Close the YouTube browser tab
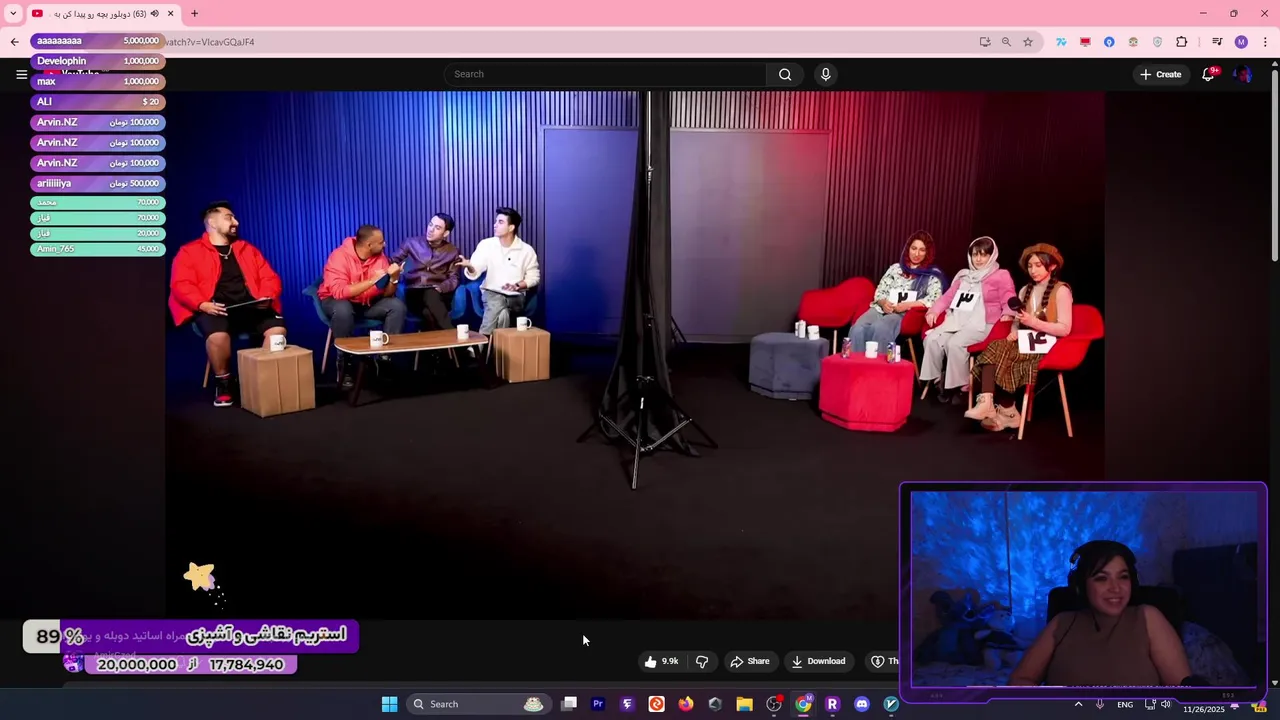The image size is (1280, 720). point(170,14)
